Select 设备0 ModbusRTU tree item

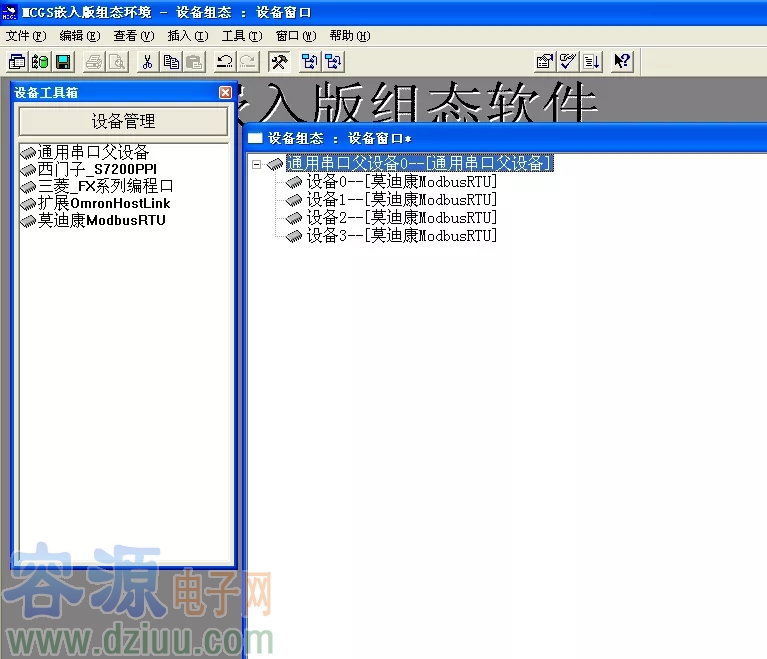coord(401,182)
